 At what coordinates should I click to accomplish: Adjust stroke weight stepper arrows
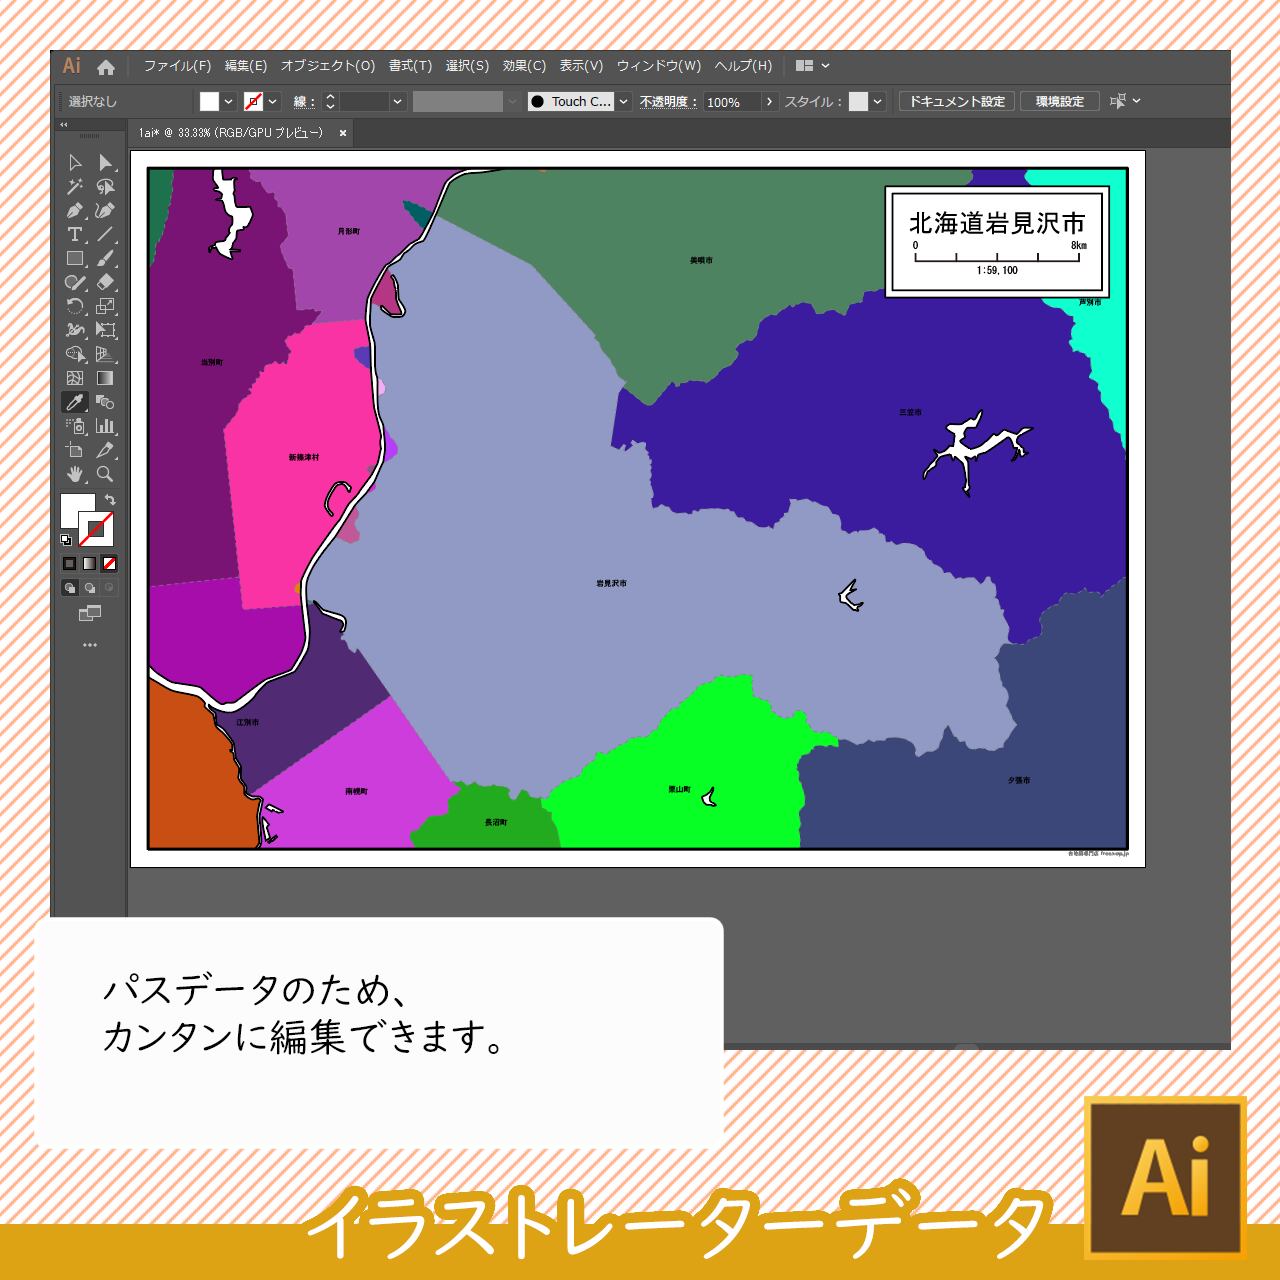point(331,101)
